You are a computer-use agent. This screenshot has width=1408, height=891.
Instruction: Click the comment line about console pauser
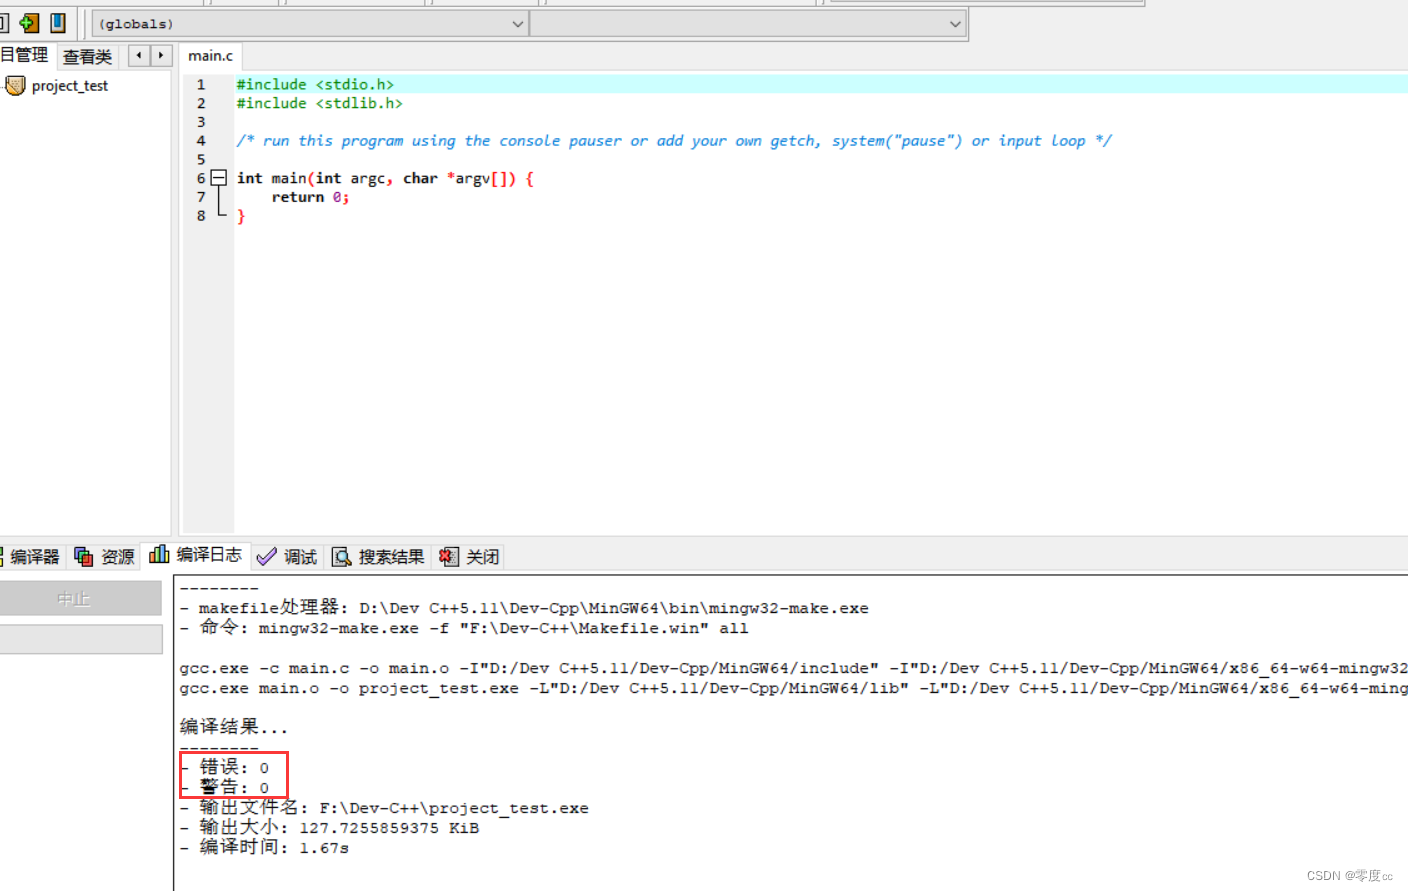pyautogui.click(x=674, y=141)
